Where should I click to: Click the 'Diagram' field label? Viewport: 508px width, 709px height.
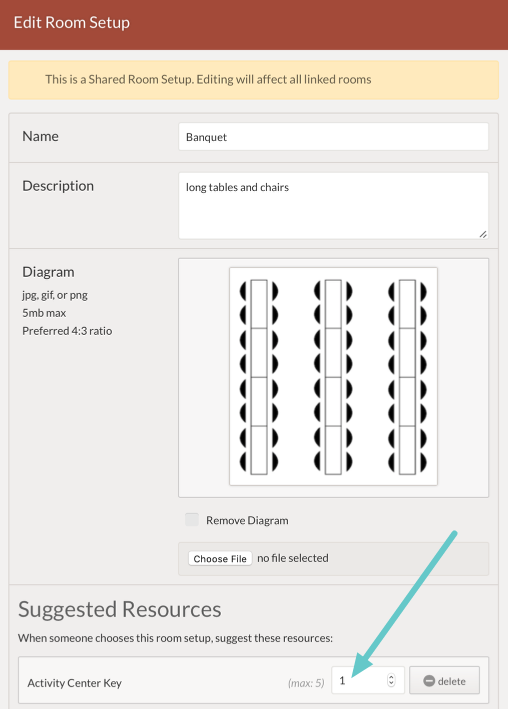(48, 272)
